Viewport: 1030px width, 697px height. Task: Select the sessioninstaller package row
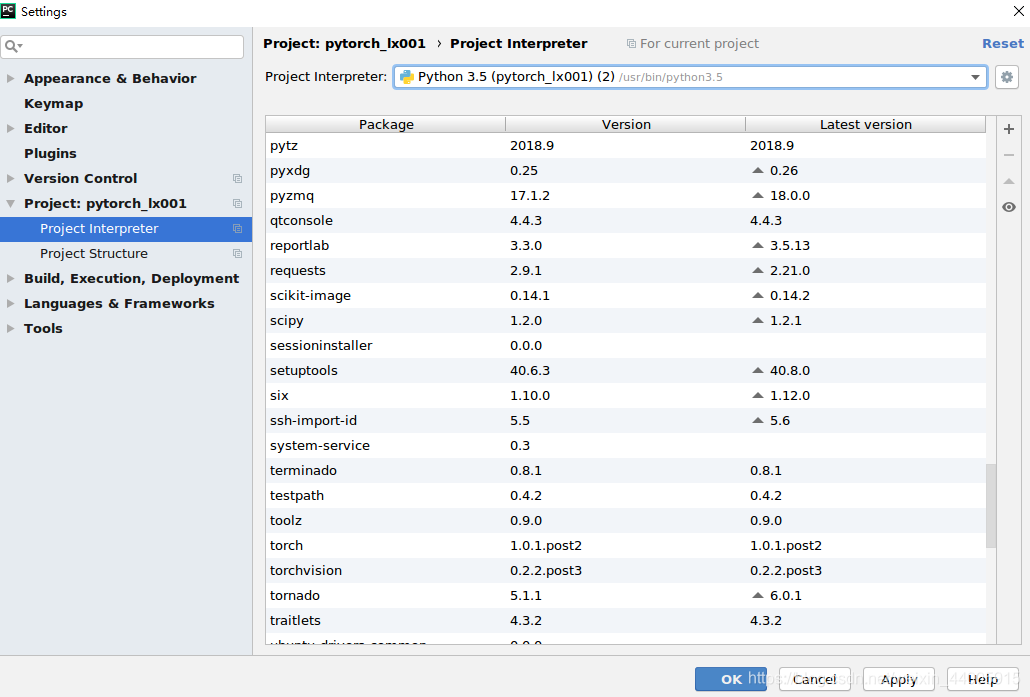click(x=626, y=345)
